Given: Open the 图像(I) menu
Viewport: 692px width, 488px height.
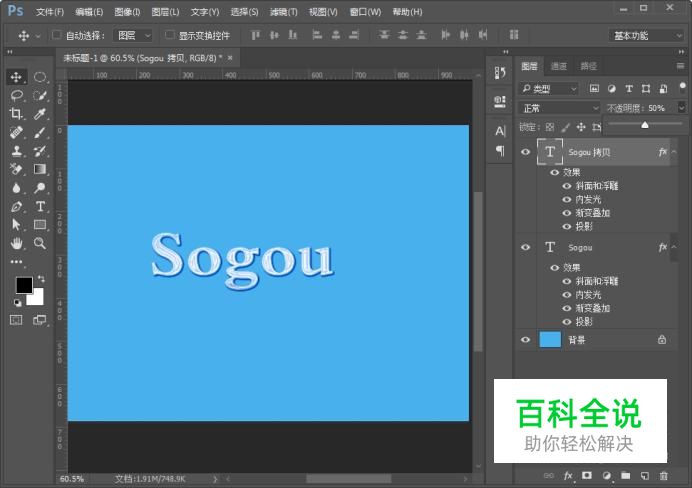Looking at the screenshot, I should (x=127, y=12).
